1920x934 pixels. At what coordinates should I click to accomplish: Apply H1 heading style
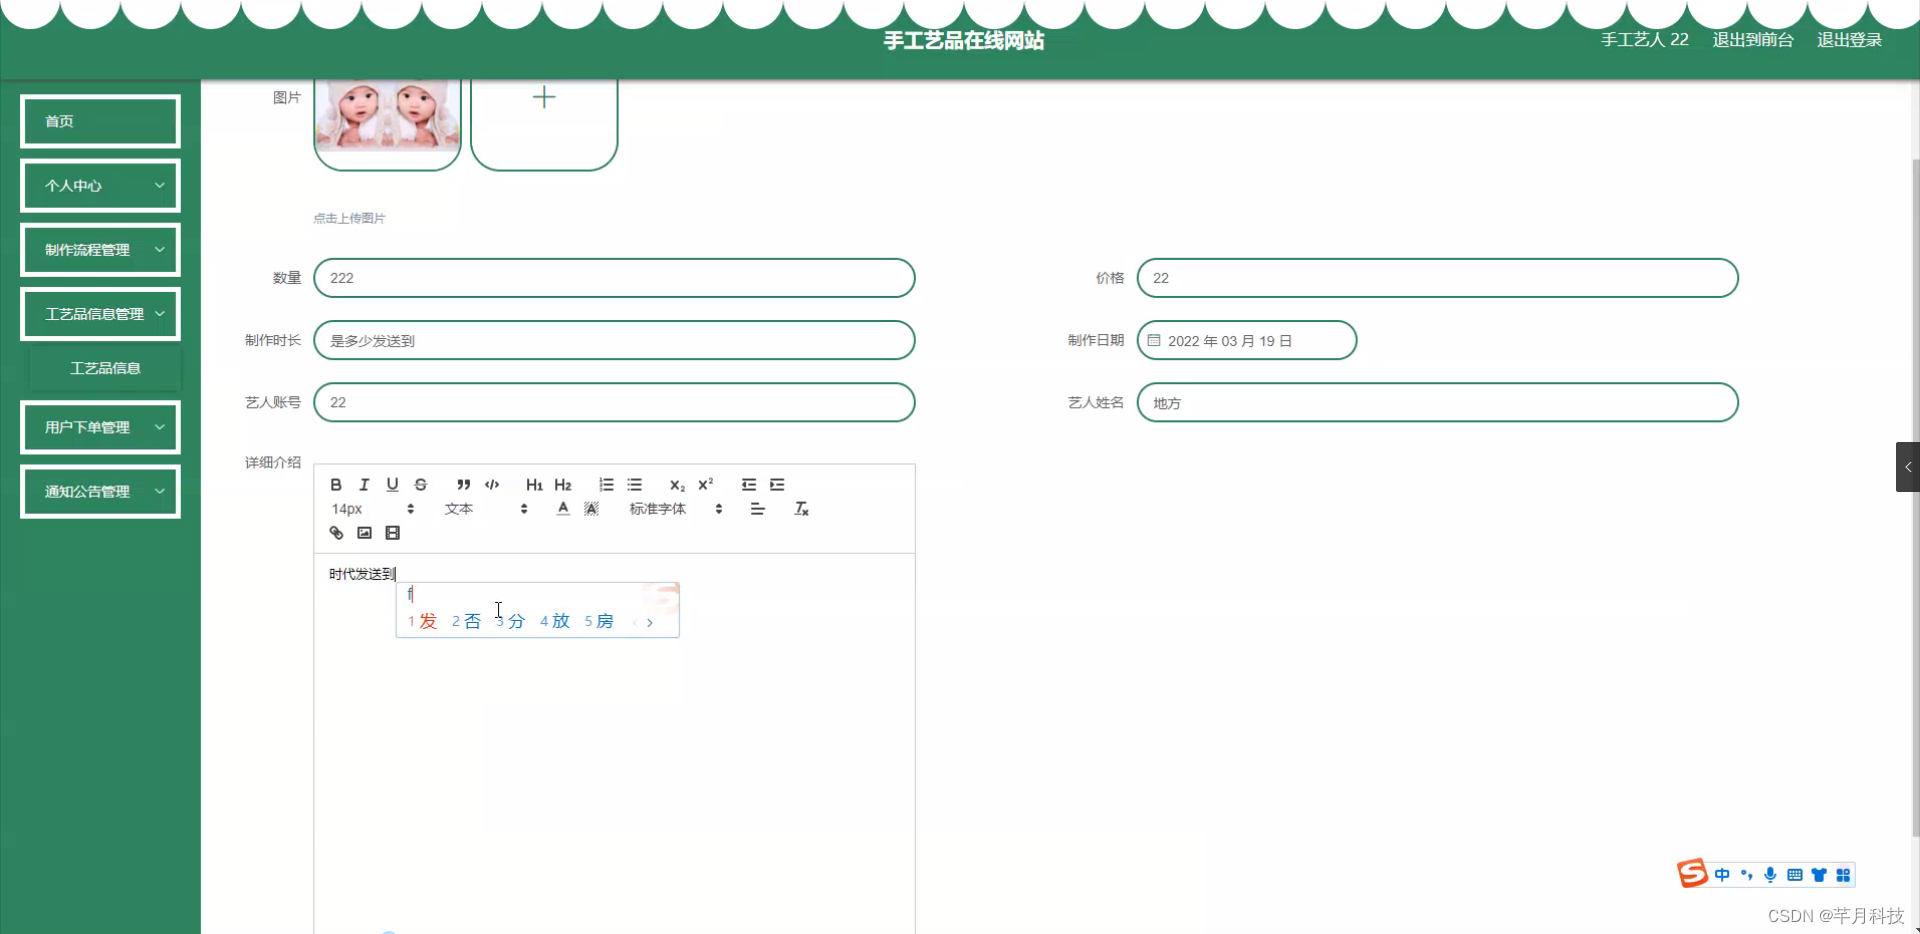pos(534,485)
